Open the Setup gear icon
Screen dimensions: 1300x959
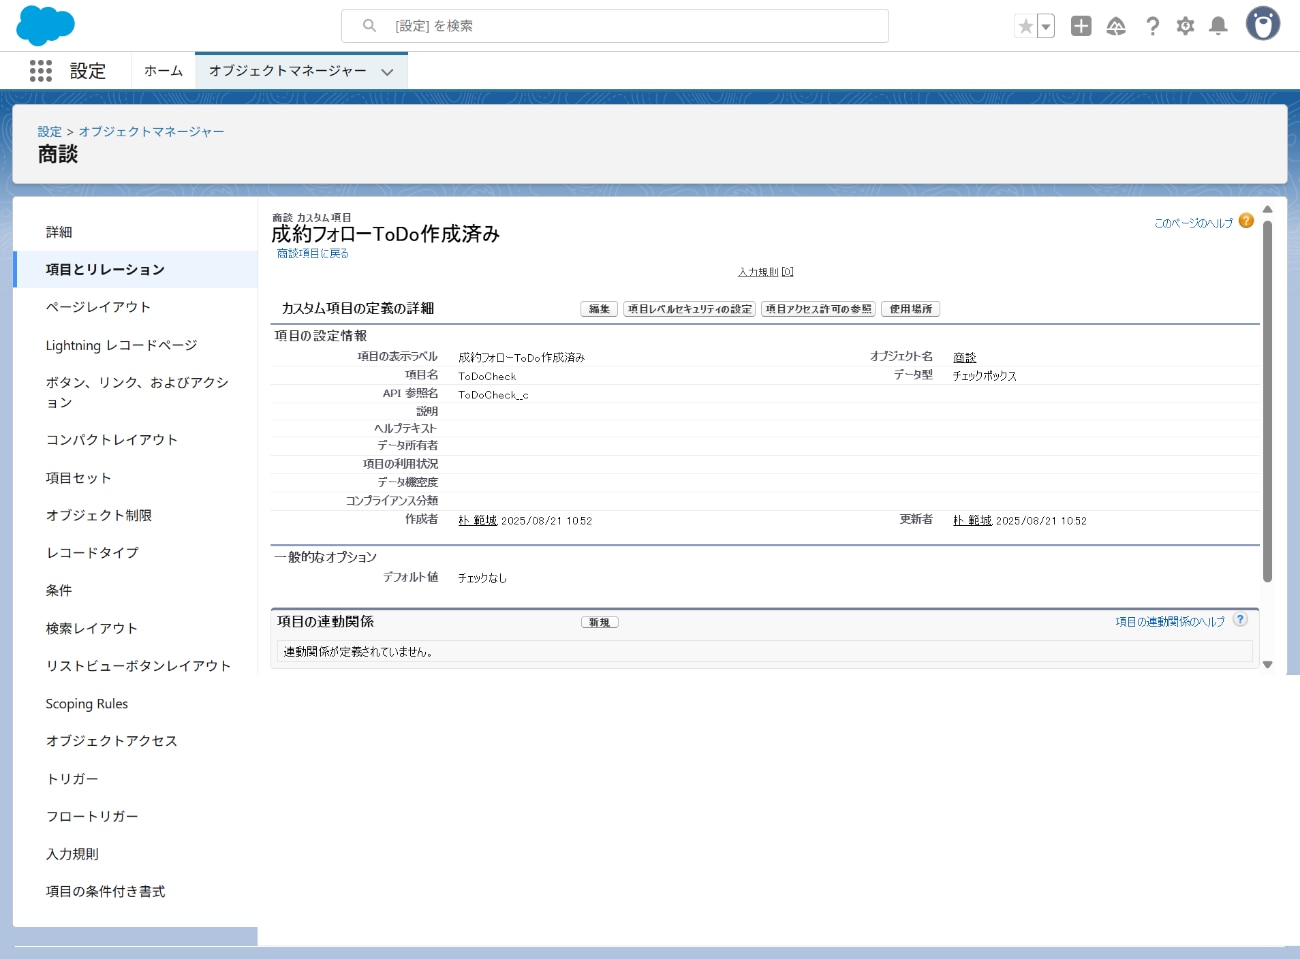(x=1185, y=25)
